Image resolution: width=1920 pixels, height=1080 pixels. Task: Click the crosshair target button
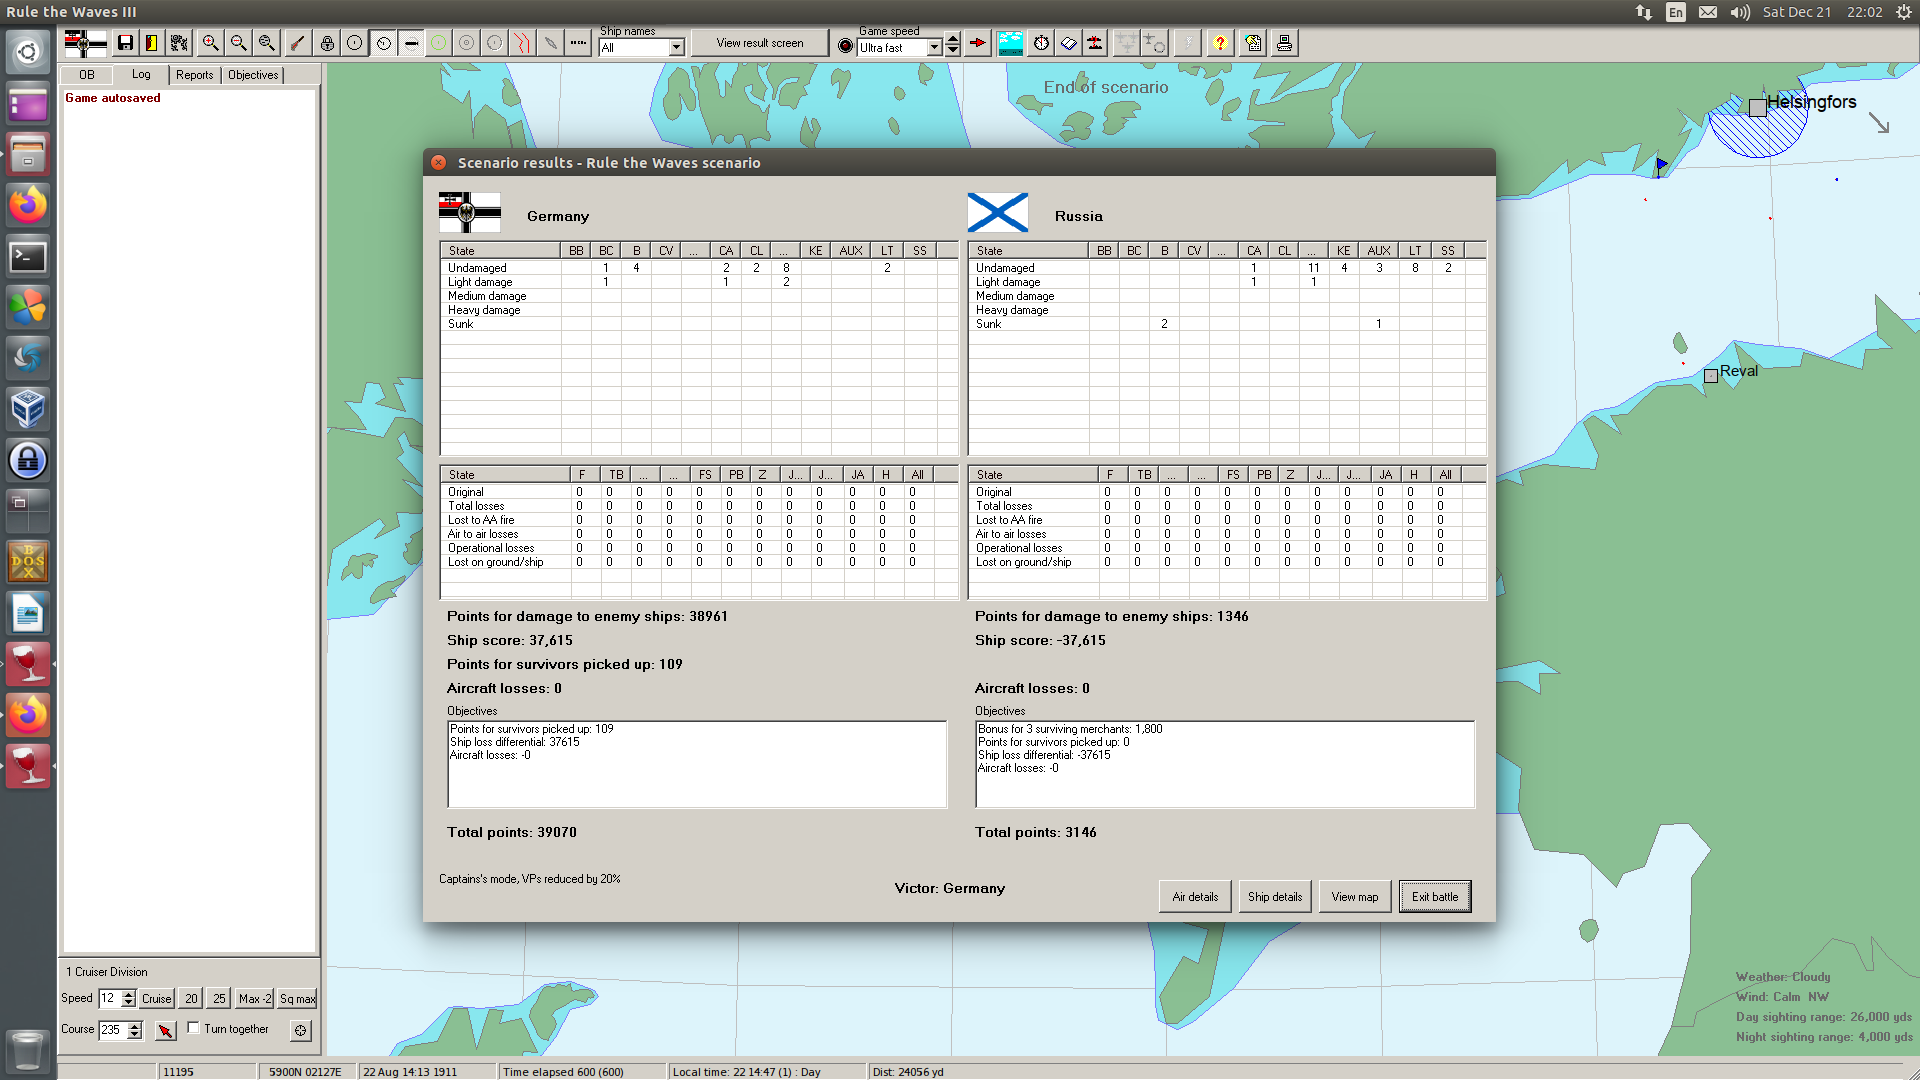tap(300, 1030)
